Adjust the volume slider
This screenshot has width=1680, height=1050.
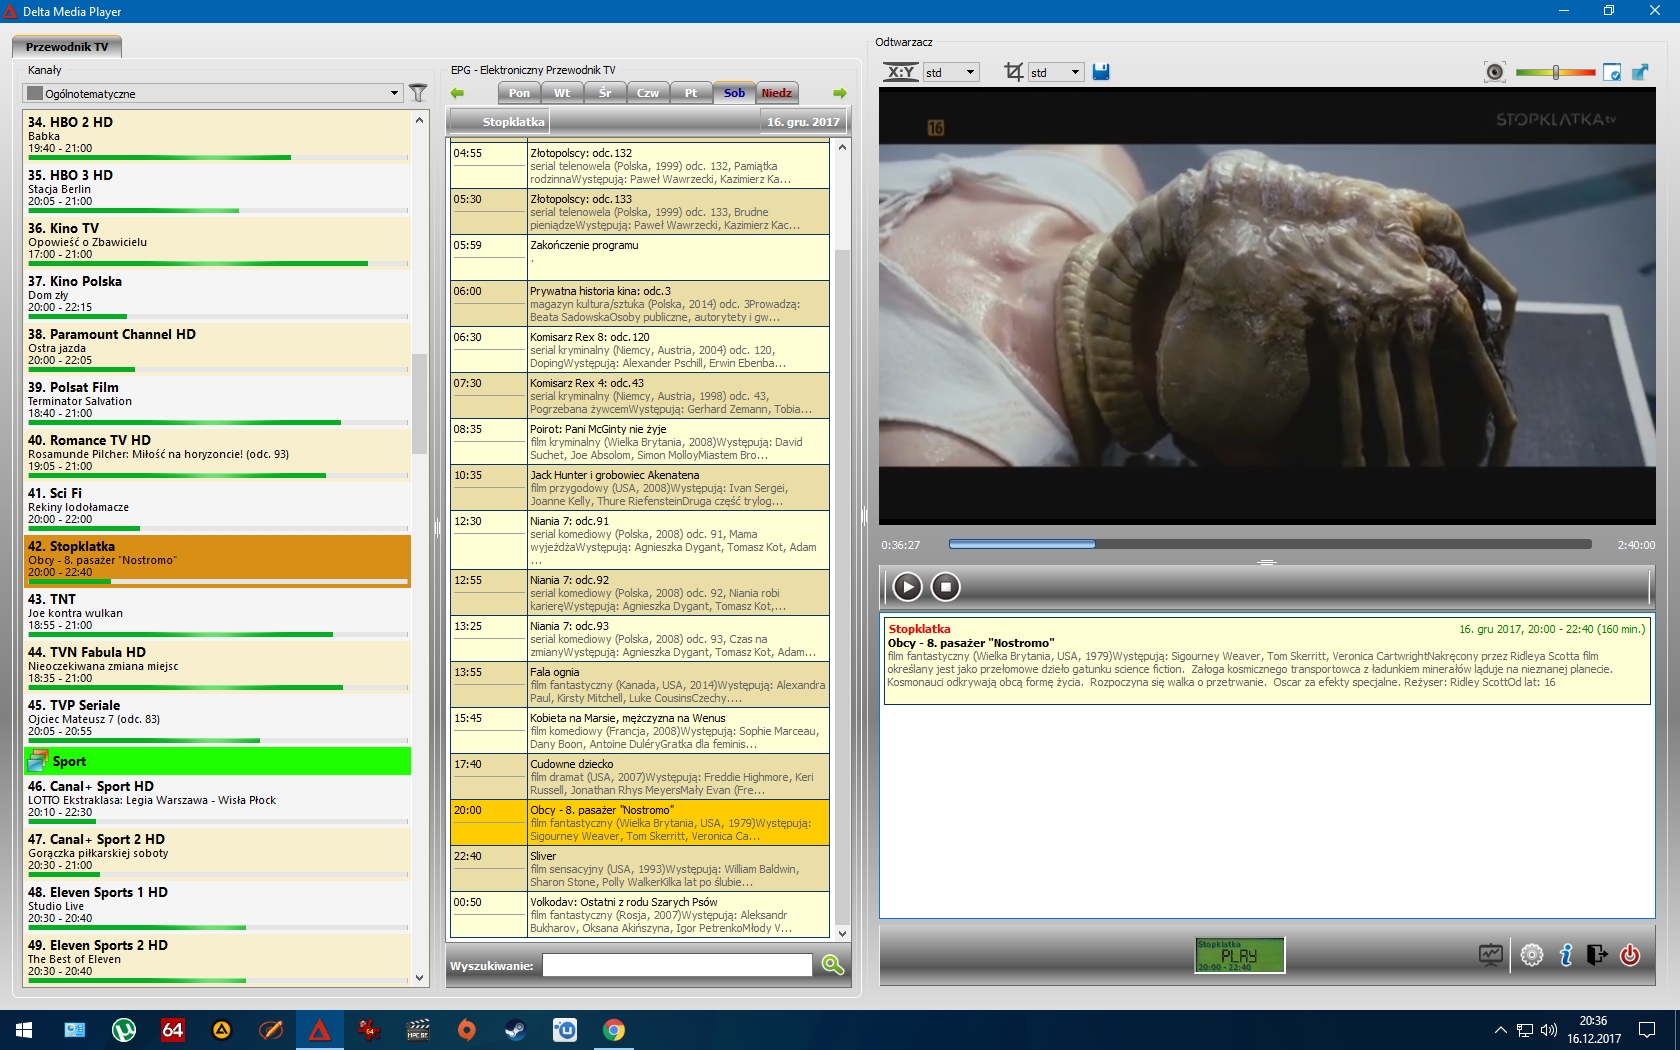[x=1555, y=72]
